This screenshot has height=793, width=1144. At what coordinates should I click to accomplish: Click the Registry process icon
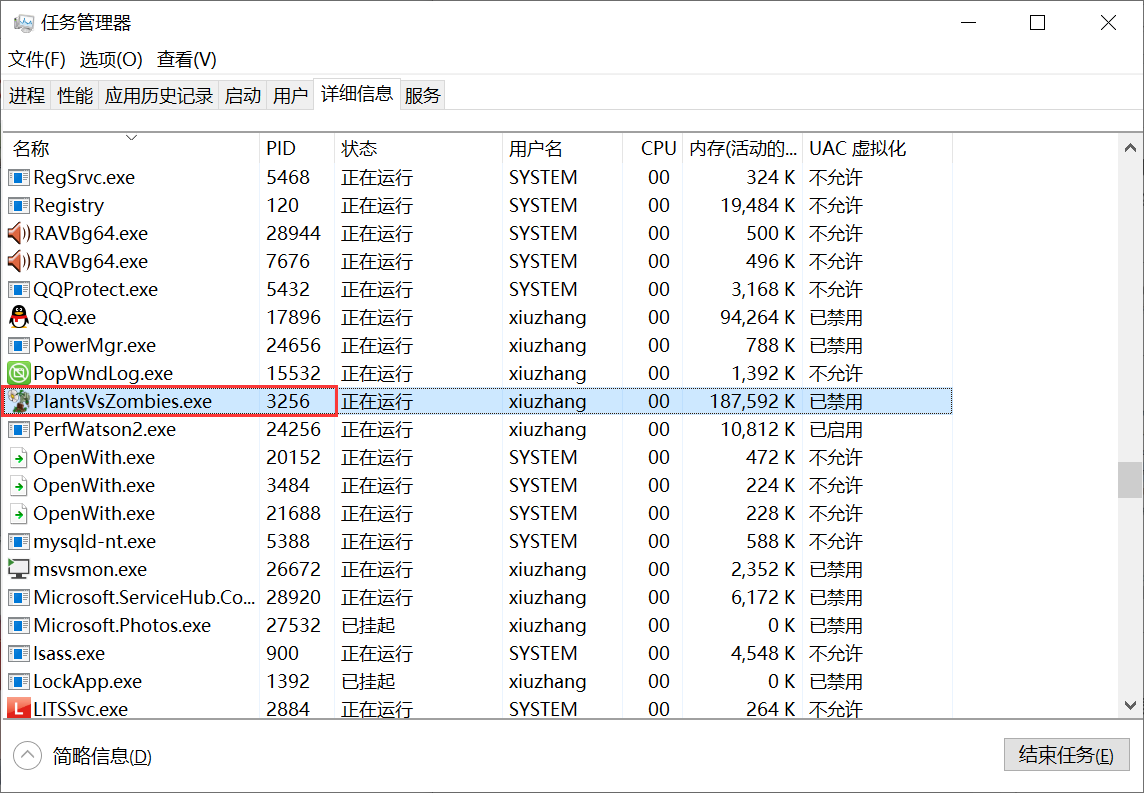click(19, 206)
